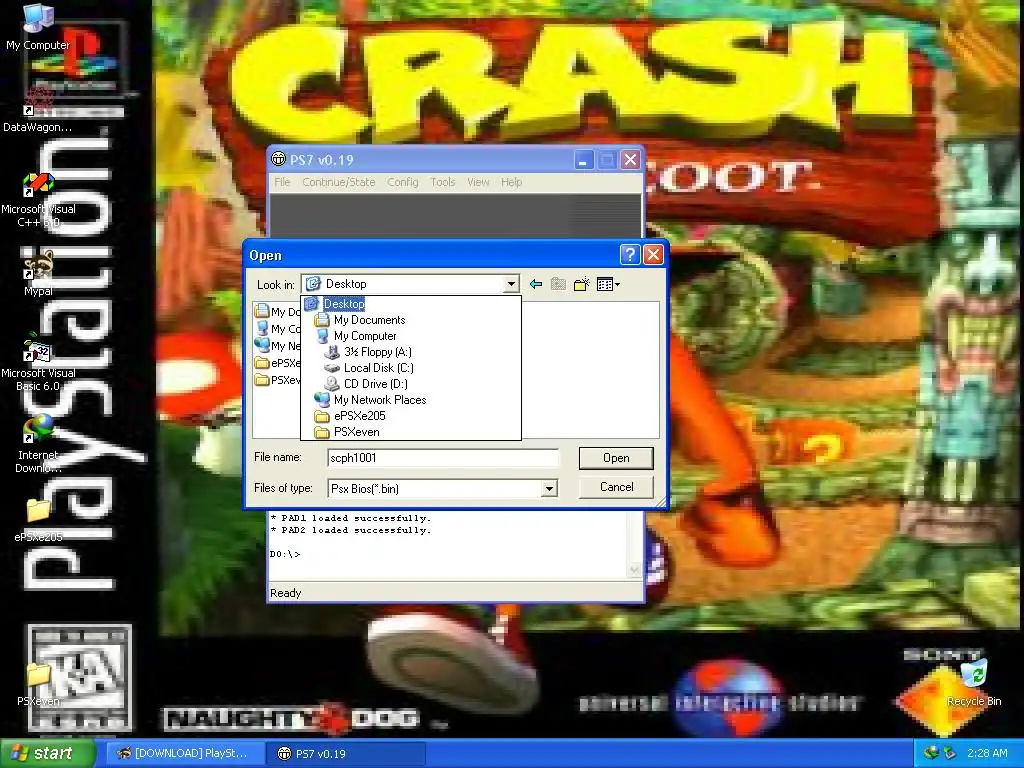Pick PSXeven folder in dropdown list
Image resolution: width=1024 pixels, height=768 pixels.
356,432
